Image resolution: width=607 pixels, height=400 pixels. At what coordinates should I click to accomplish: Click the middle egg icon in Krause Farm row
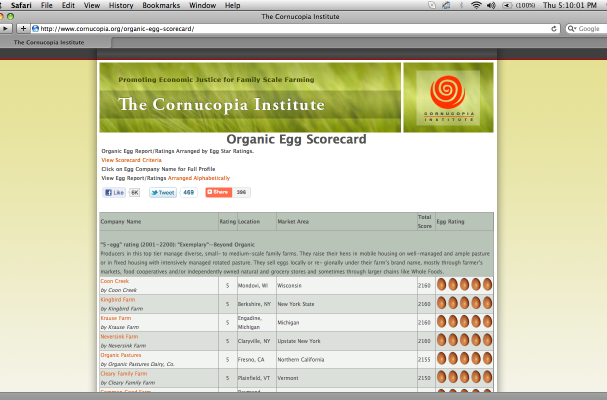point(465,321)
